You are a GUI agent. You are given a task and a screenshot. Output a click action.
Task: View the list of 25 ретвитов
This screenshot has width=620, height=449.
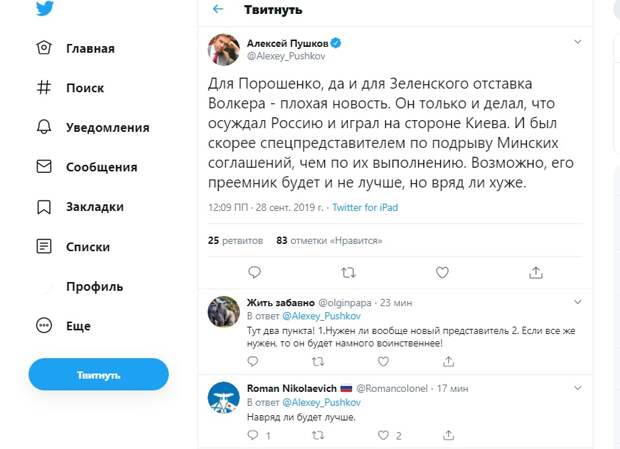(x=235, y=240)
